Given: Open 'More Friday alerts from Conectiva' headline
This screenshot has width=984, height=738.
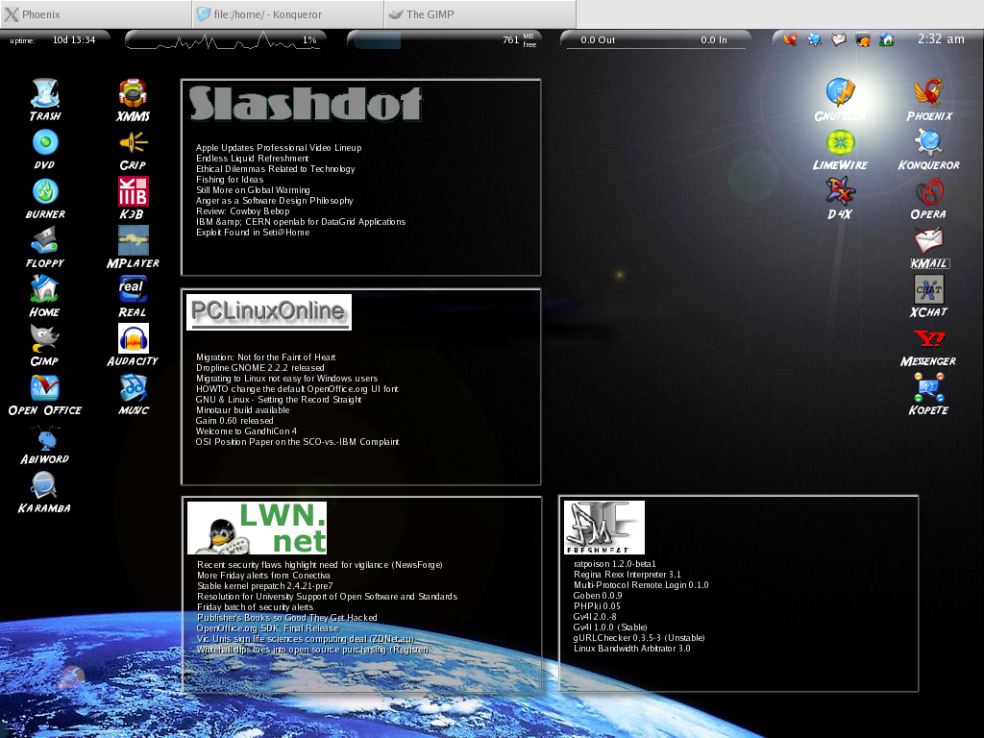Looking at the screenshot, I should 264,575.
